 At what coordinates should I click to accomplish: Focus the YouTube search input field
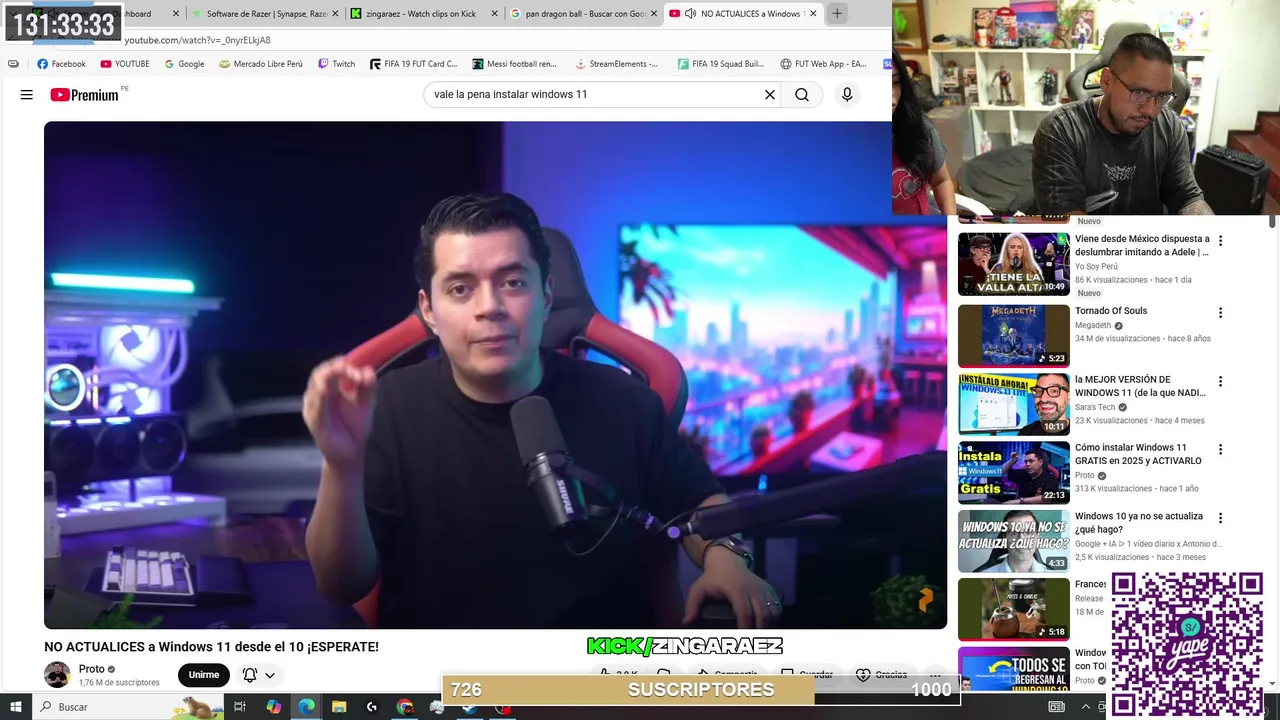click(594, 95)
